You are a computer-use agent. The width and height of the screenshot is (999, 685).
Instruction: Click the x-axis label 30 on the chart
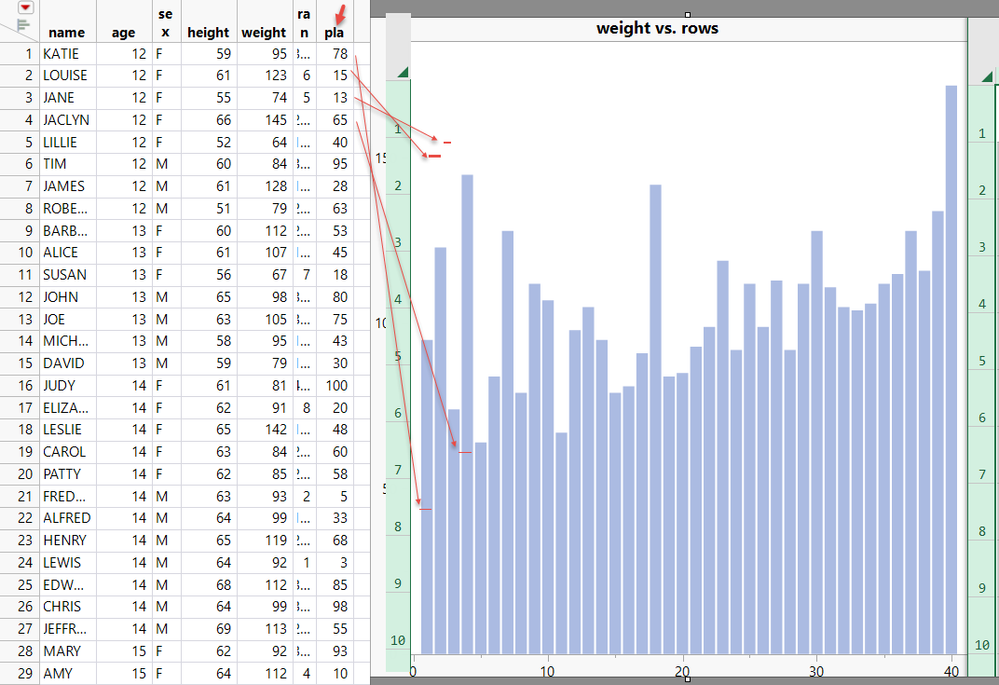(817, 671)
